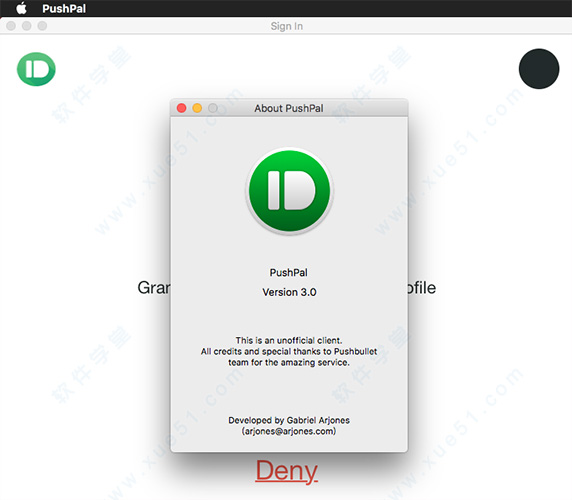Screen dimensions: 572x500
Task: Close the About PushPal dialog
Action: 181,108
